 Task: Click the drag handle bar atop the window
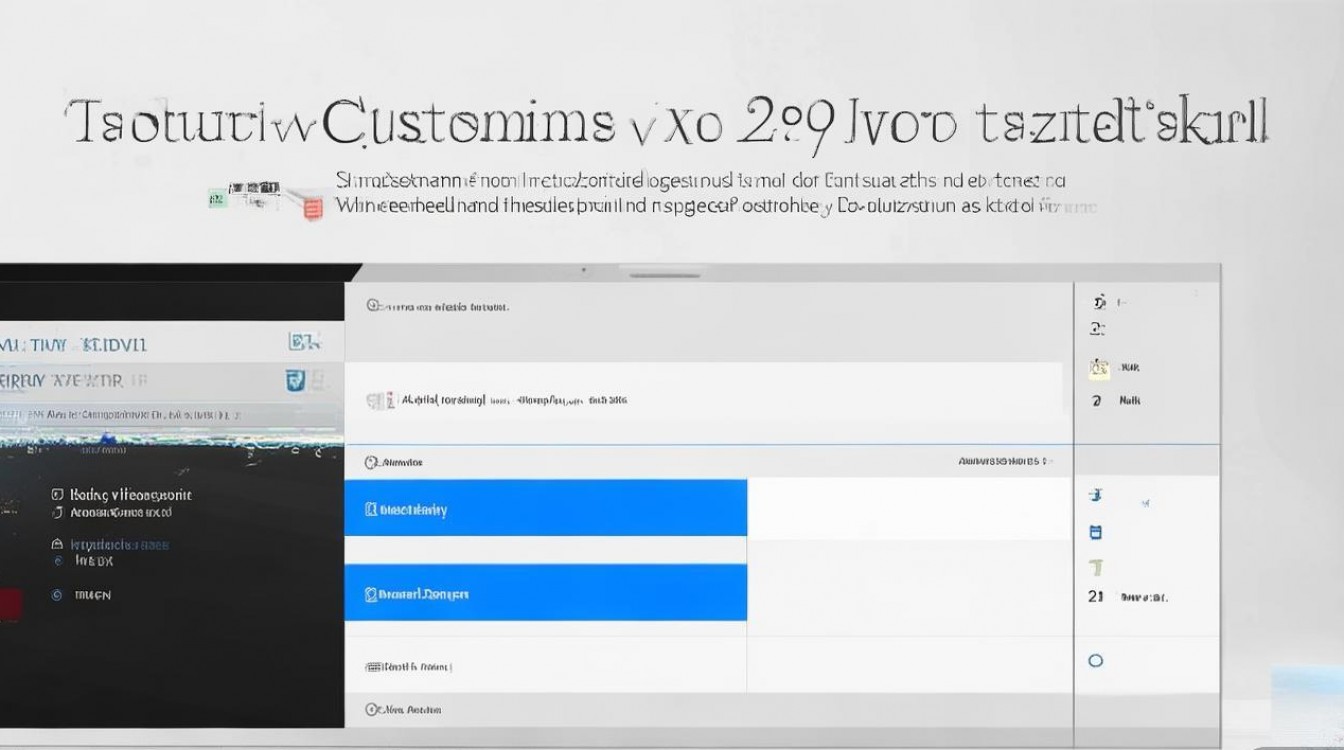click(x=664, y=273)
